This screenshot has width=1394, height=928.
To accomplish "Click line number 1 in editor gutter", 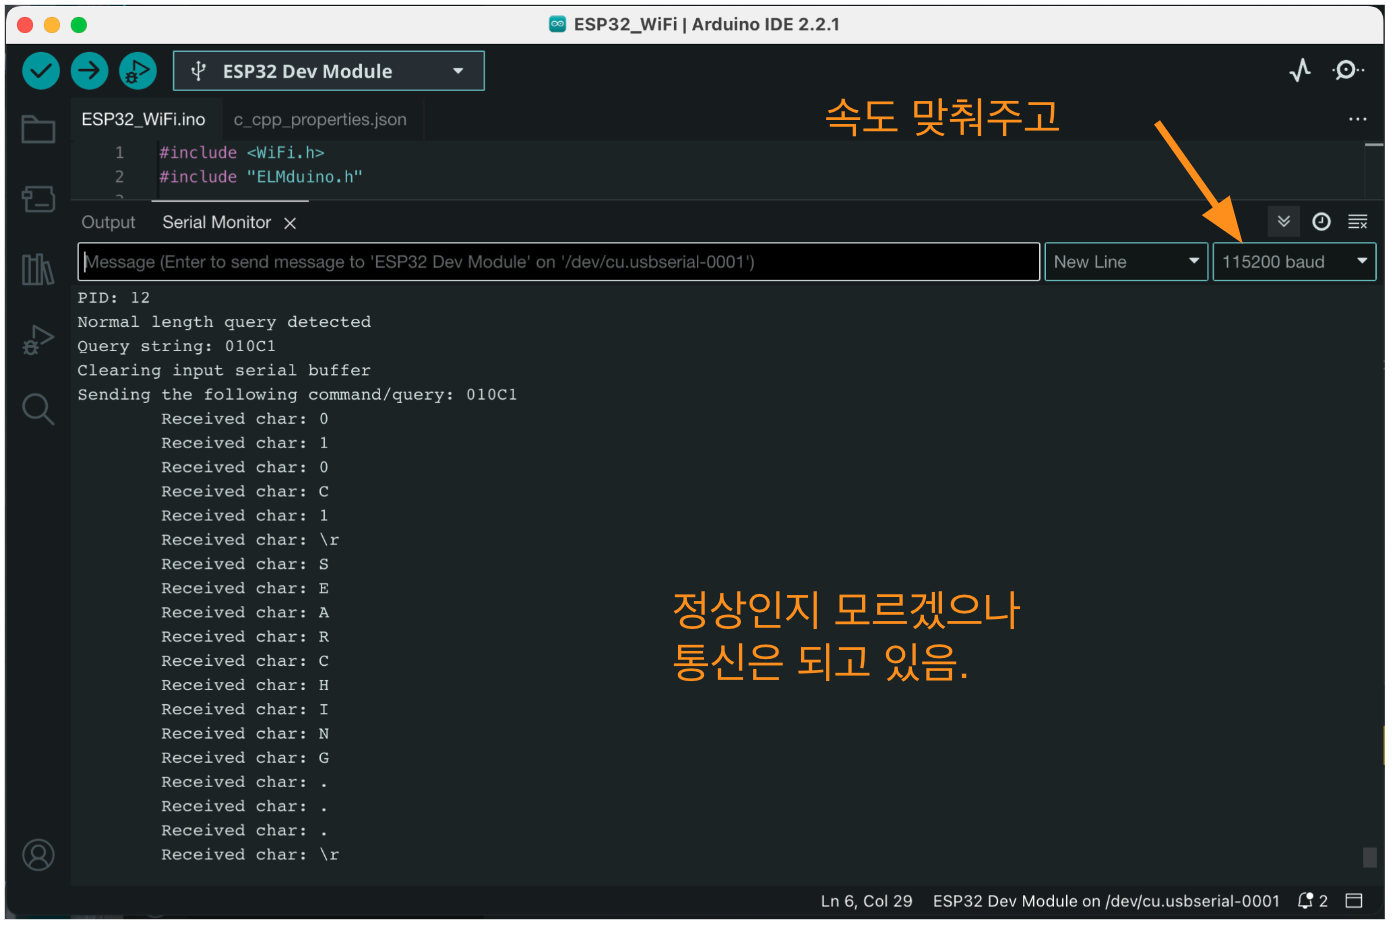I will tap(120, 153).
